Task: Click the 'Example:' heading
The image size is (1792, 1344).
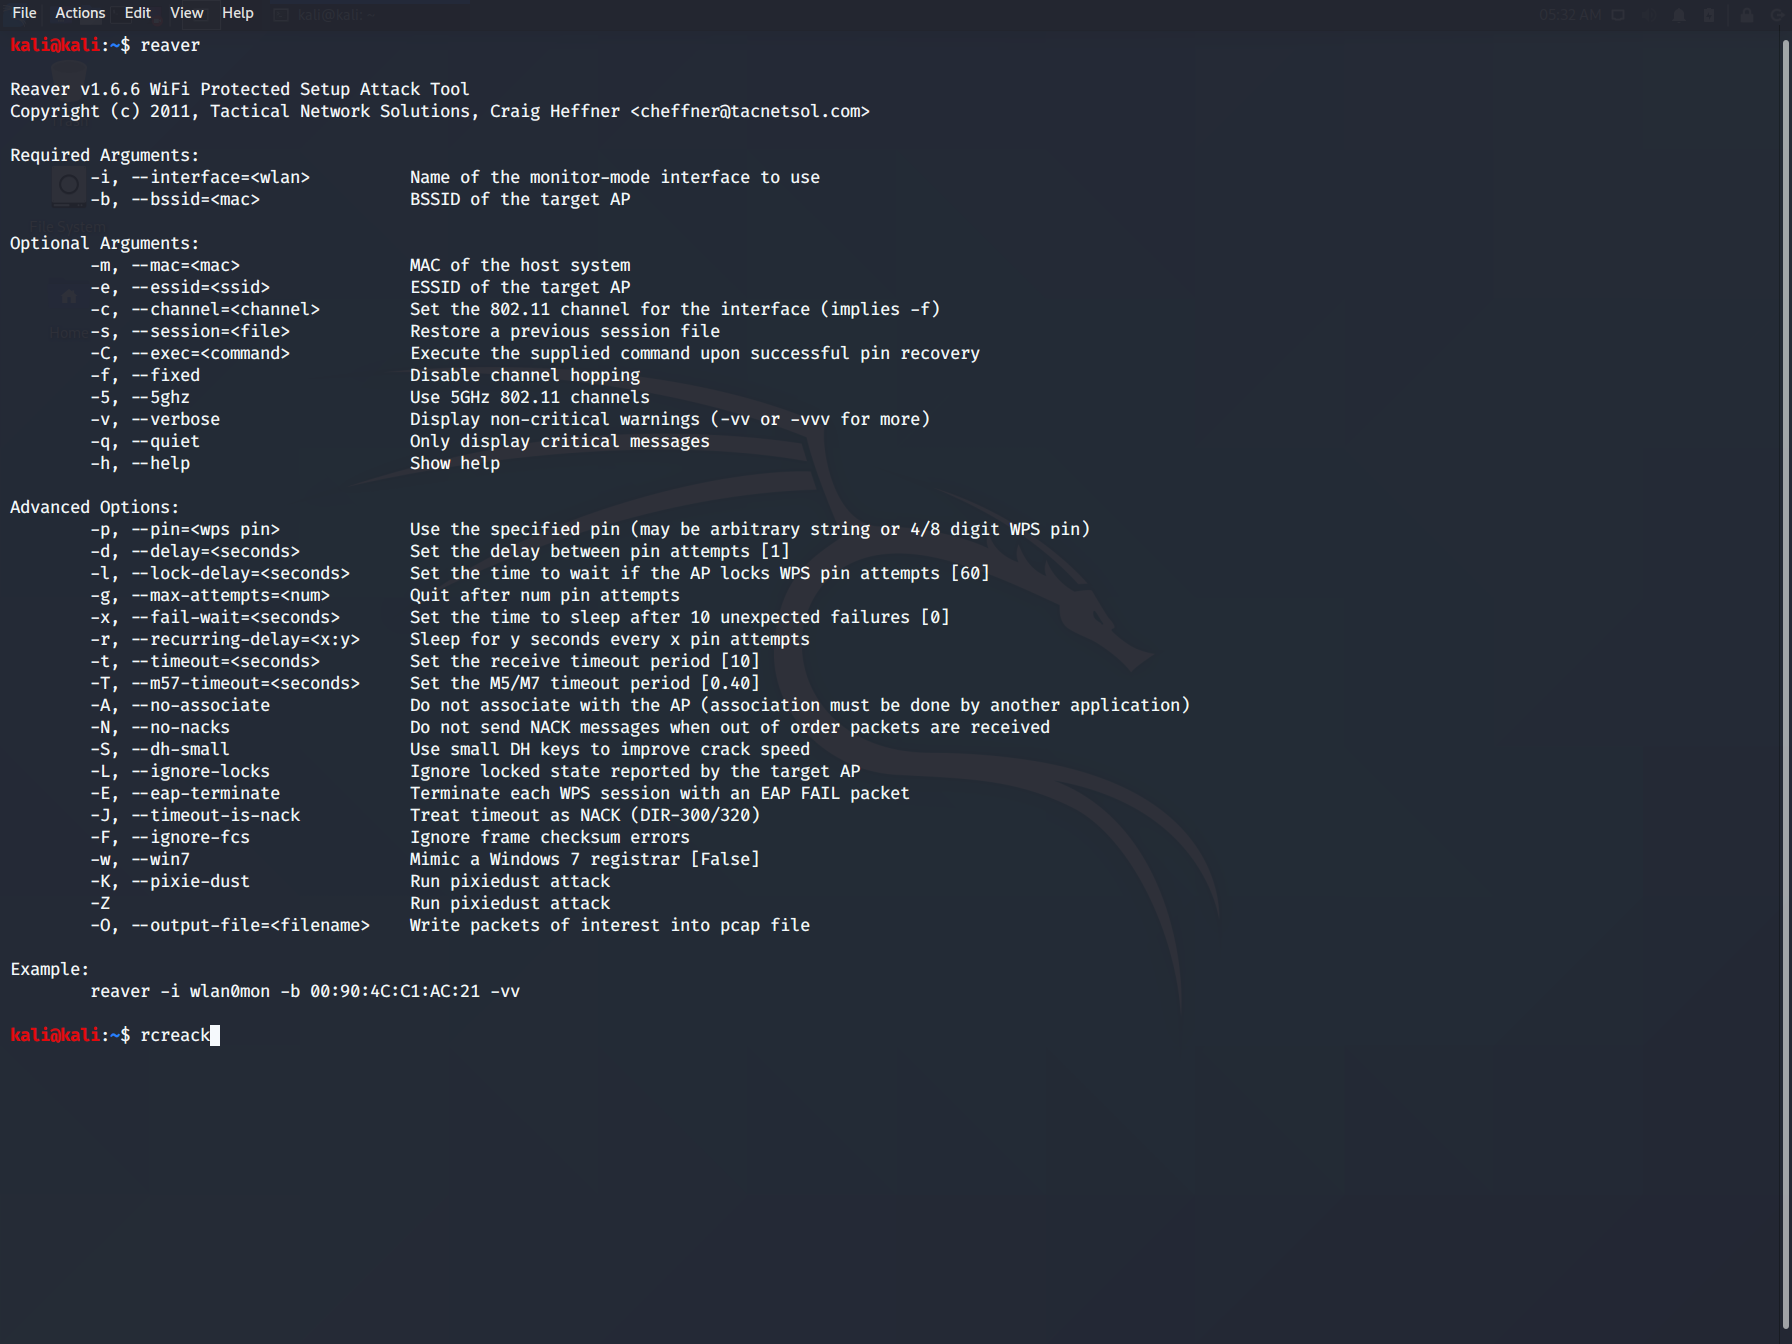Action: point(50,969)
